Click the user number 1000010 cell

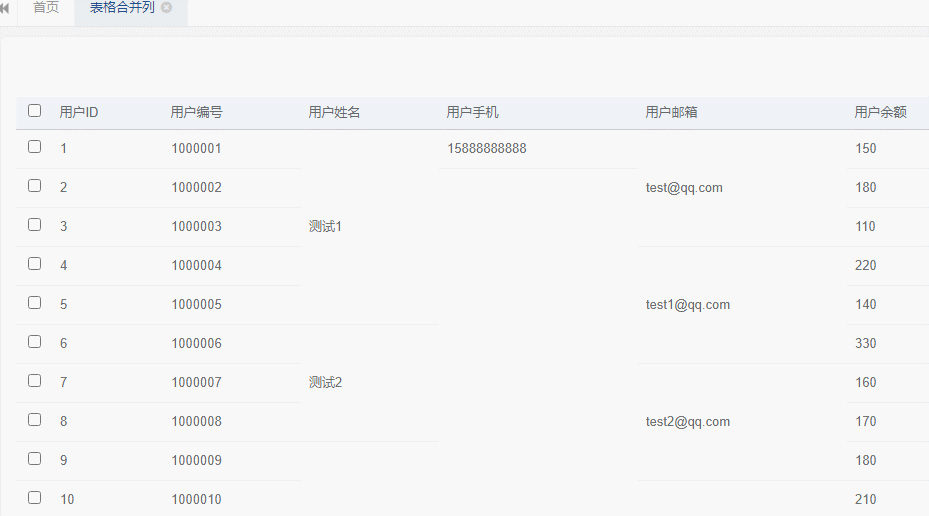pyautogui.click(x=196, y=500)
